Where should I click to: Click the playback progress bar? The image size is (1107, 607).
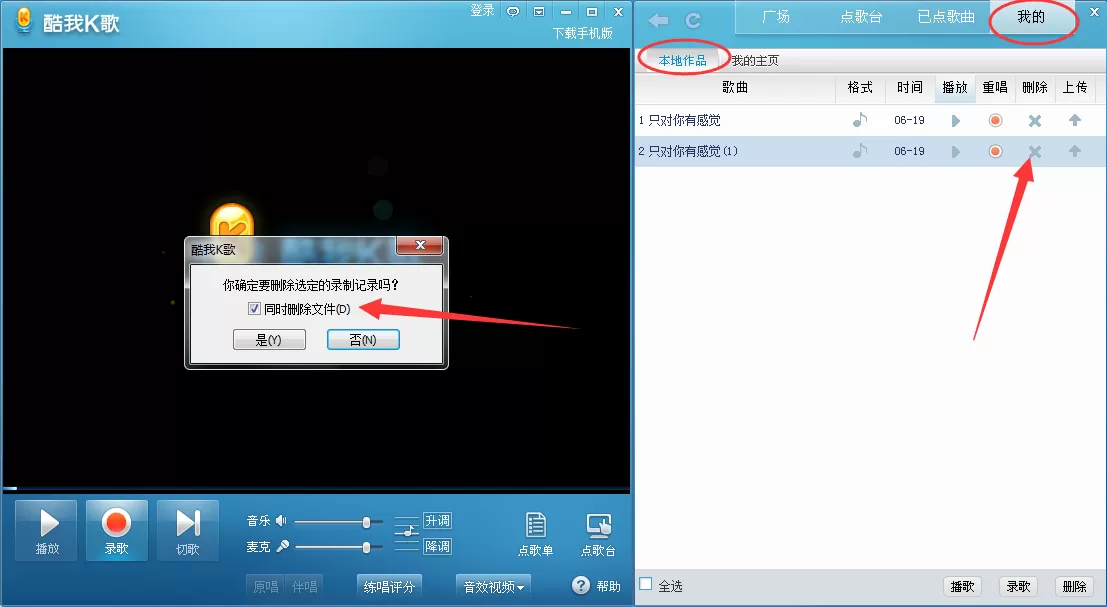(316, 488)
